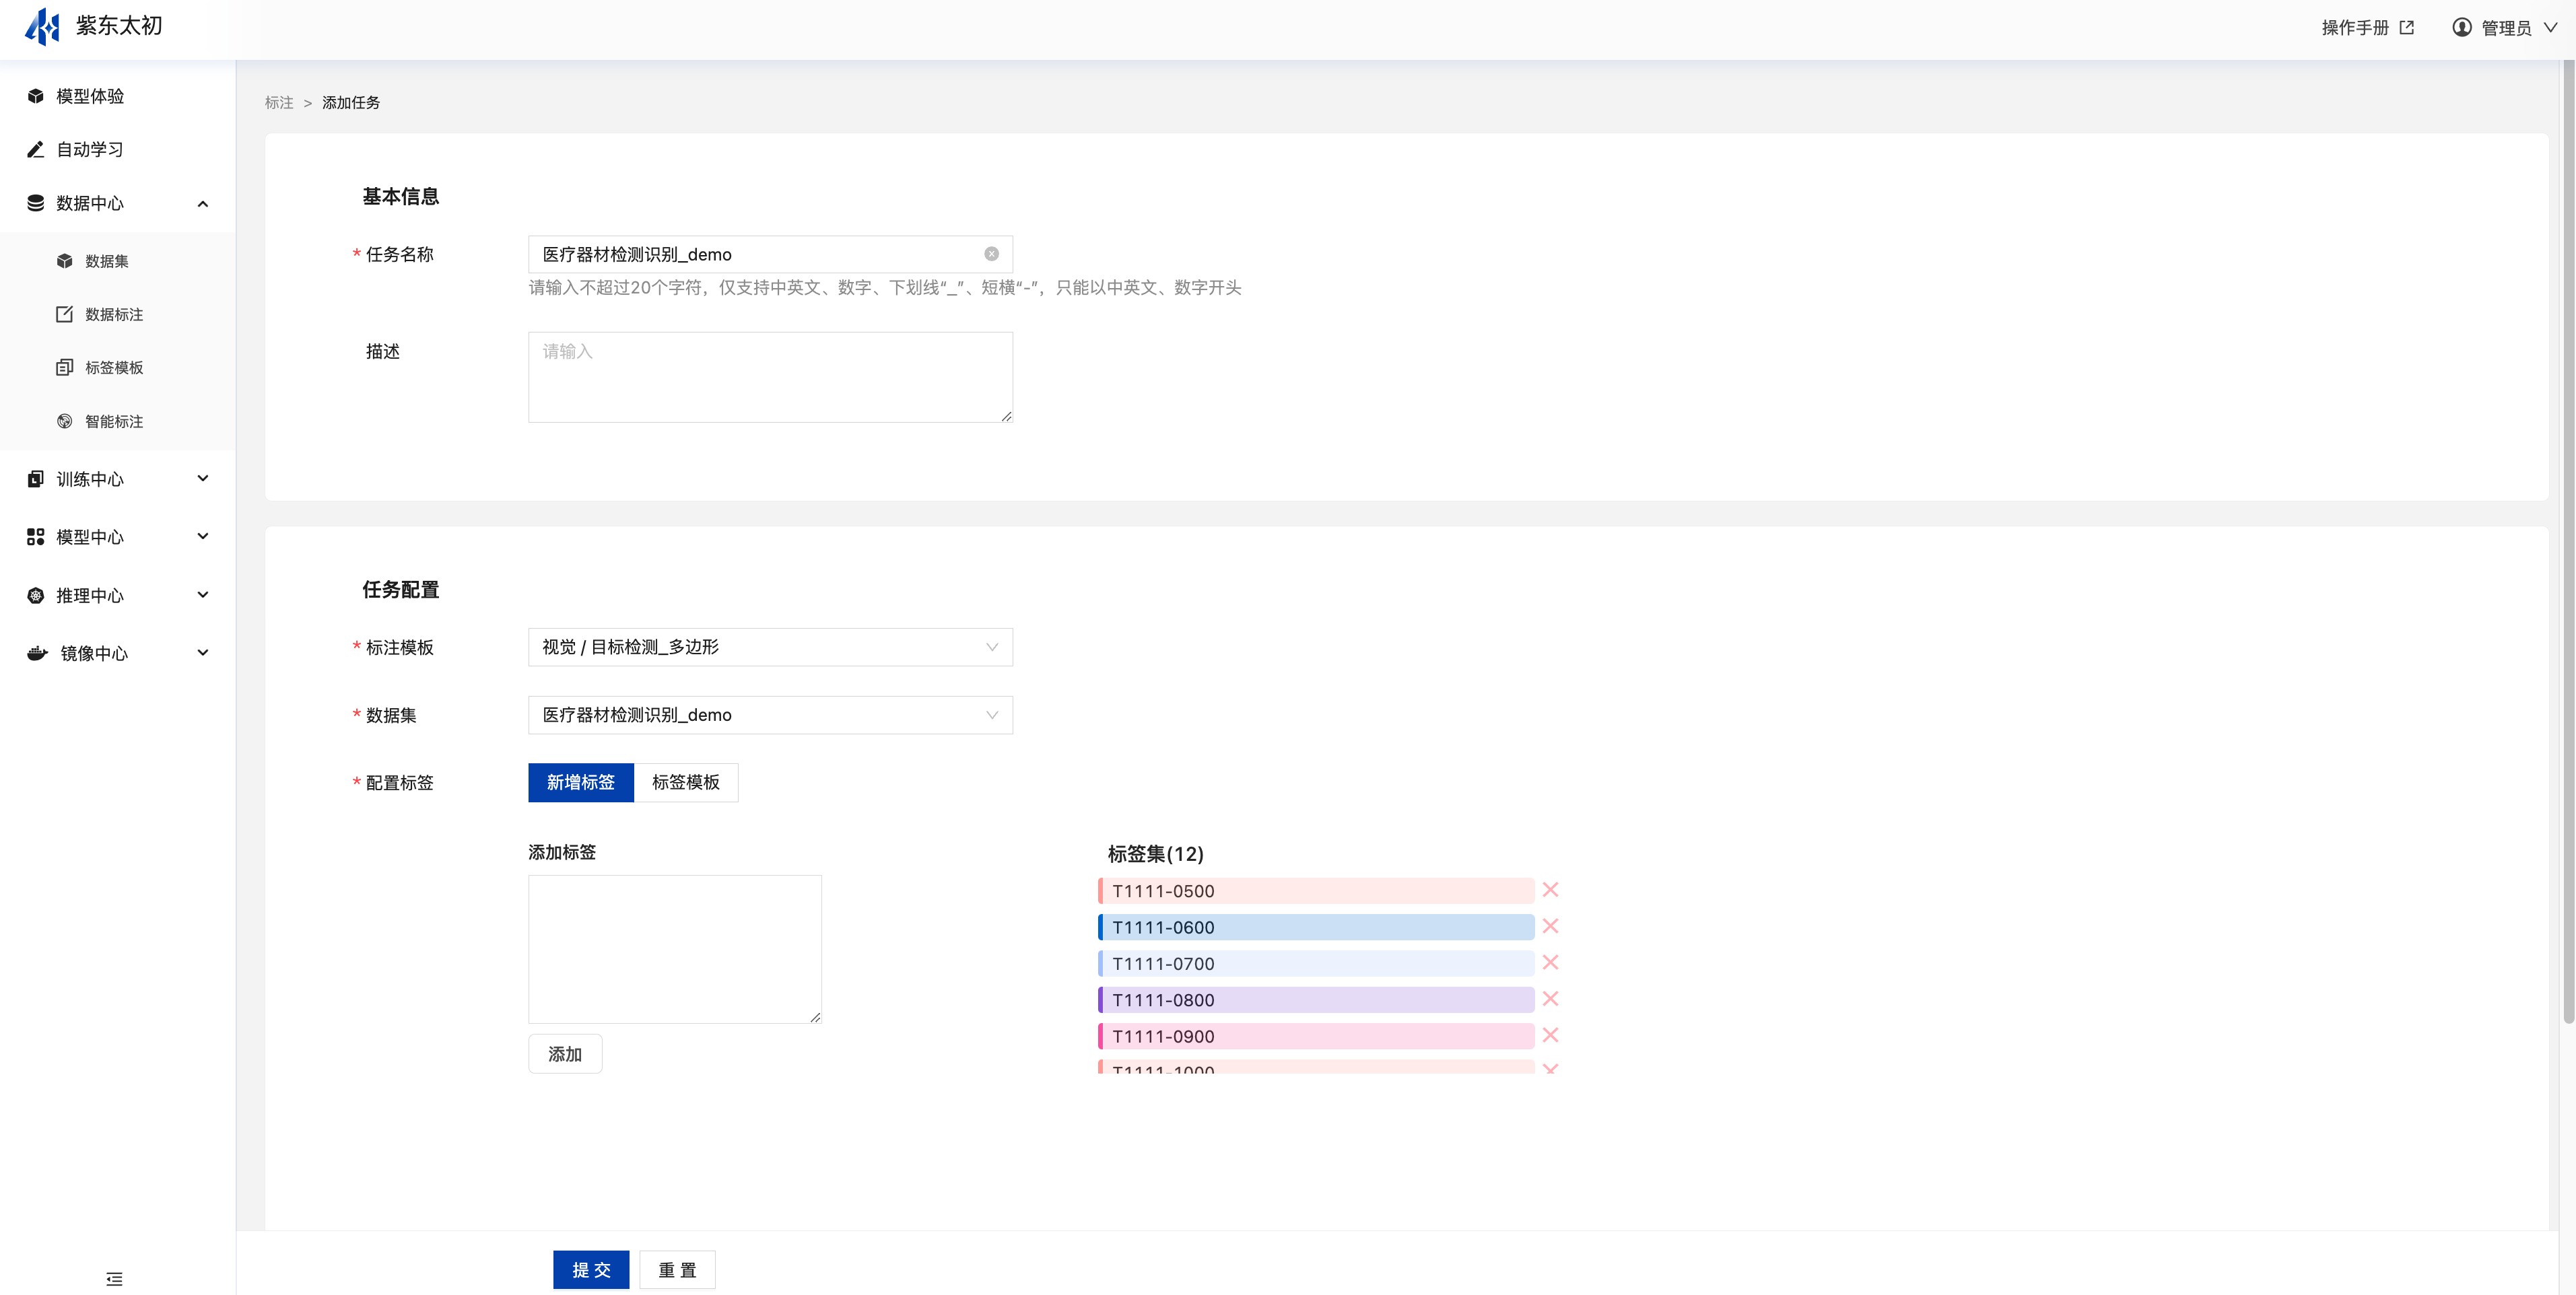Switch to the 新增标签 tab
Screen dimensions: 2576x1295
581,782
